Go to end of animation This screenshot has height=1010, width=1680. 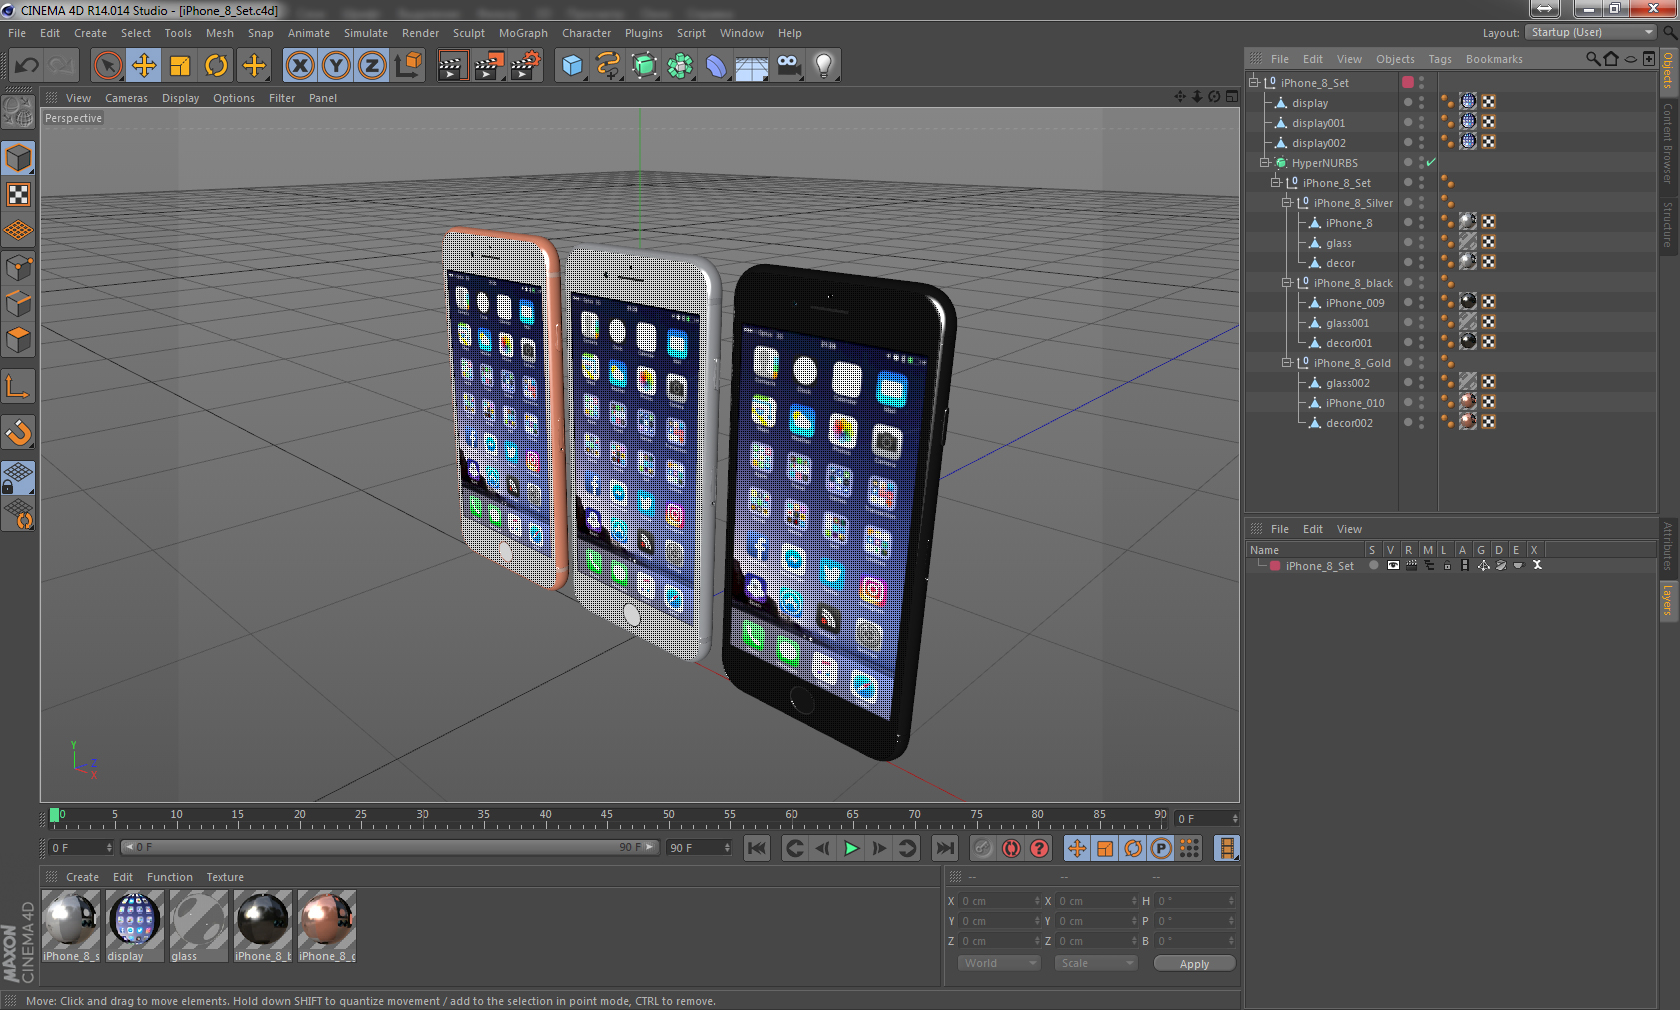tap(945, 848)
